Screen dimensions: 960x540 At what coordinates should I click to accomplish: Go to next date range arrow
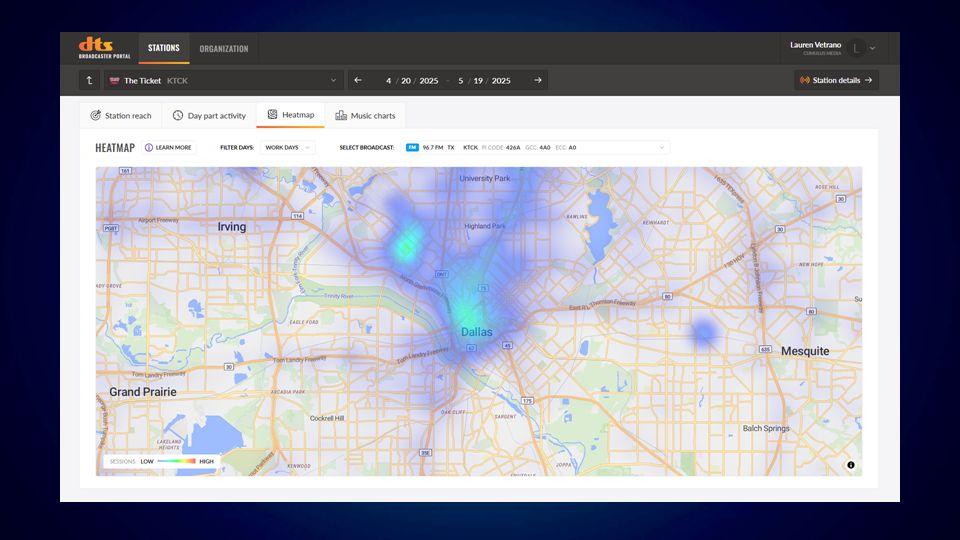point(538,80)
